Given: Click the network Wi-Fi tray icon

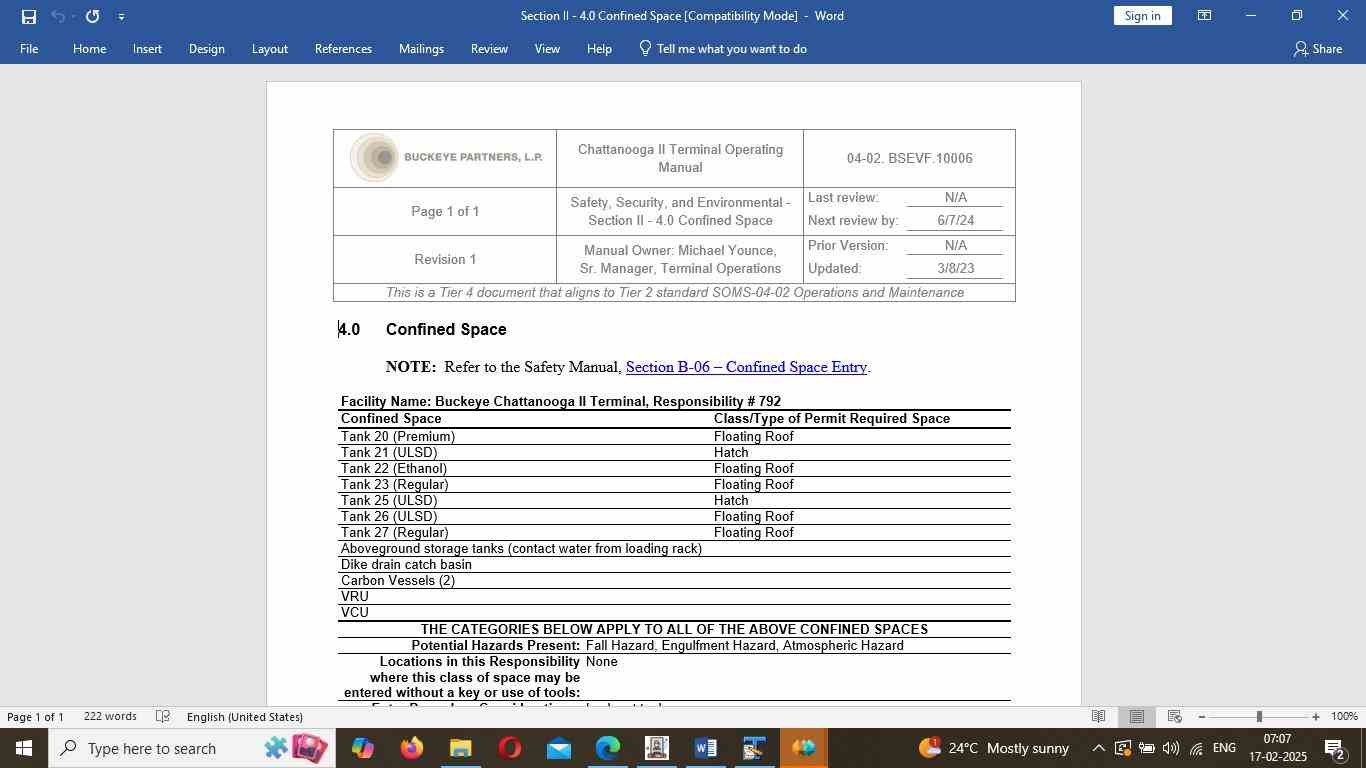Looking at the screenshot, I should (x=1196, y=748).
